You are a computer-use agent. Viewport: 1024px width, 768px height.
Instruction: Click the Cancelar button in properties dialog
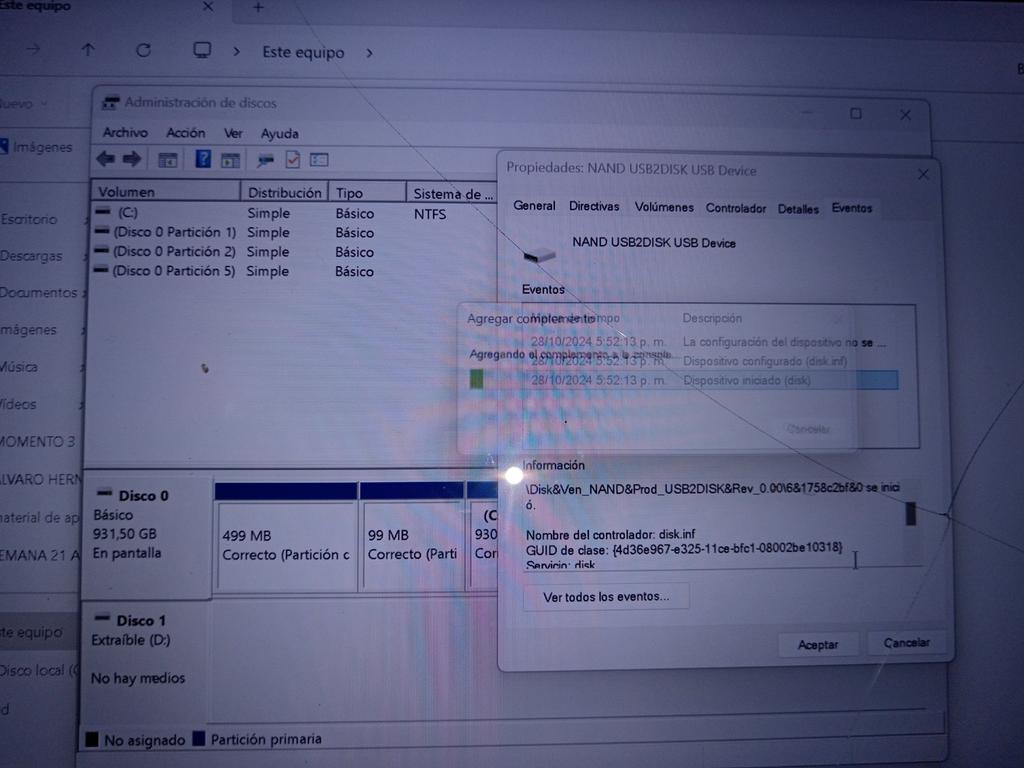click(x=907, y=643)
